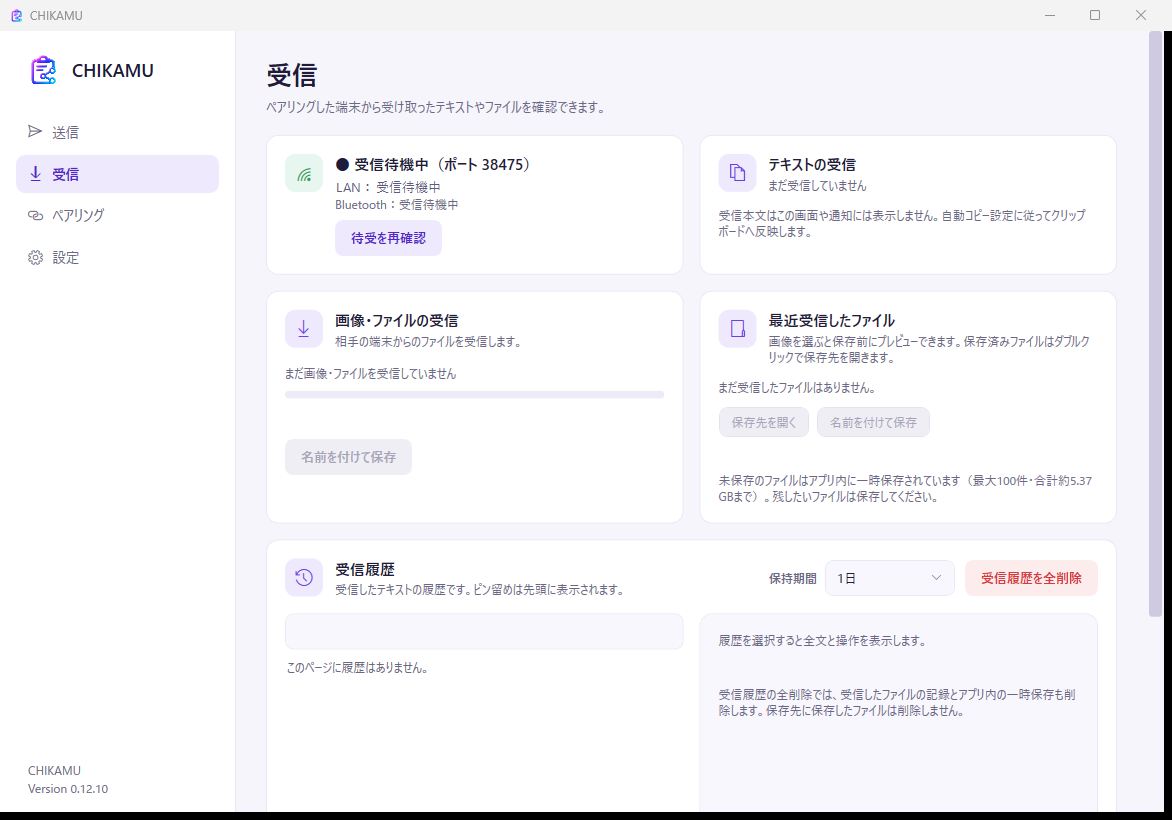
Task: Go to the ペアリング page
Action: pos(117,215)
